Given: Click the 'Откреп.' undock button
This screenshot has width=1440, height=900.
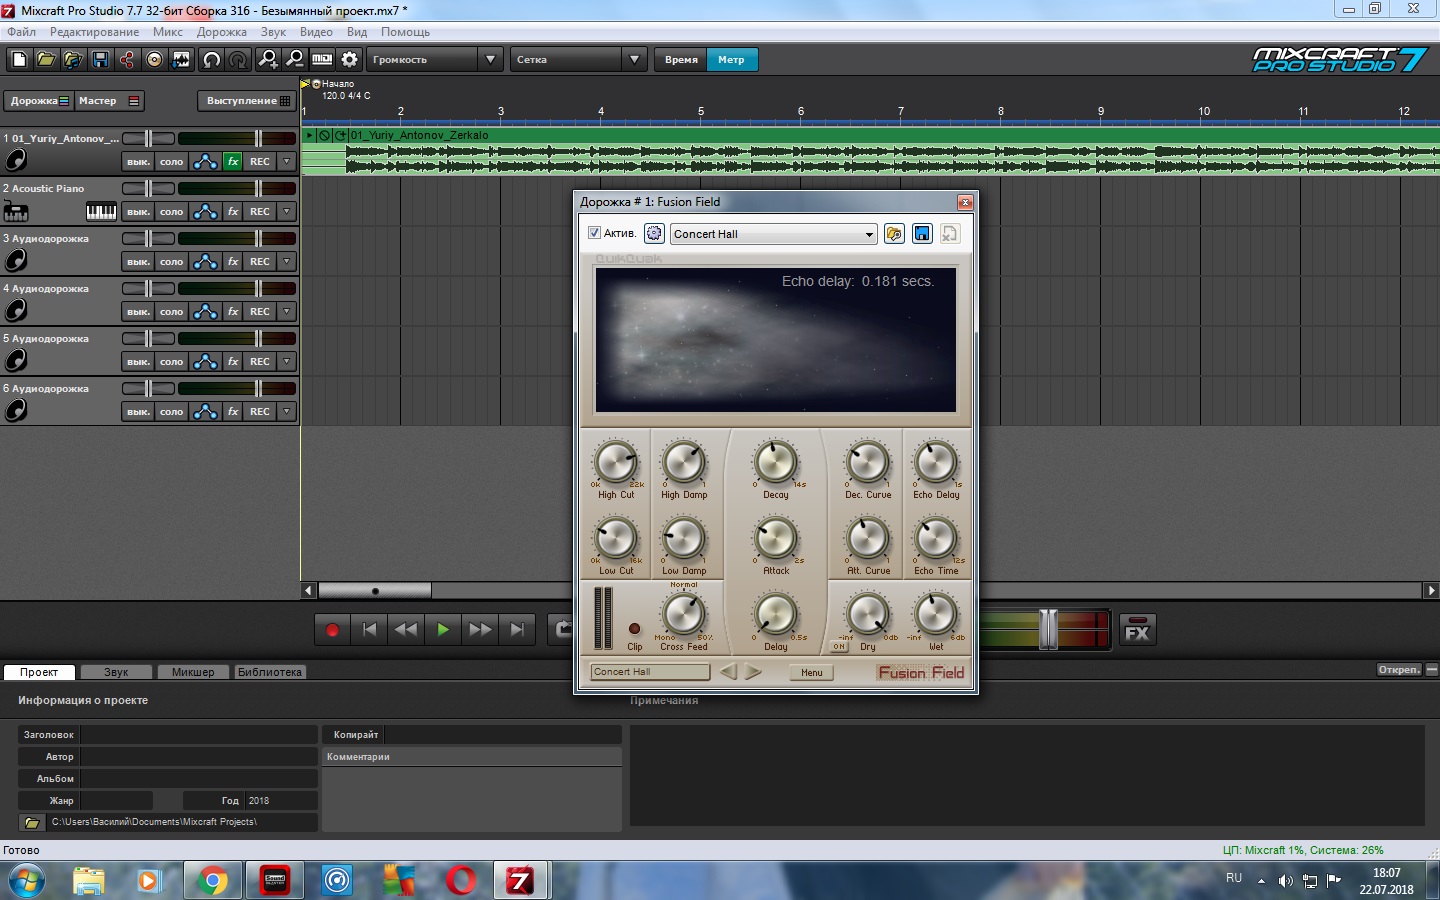Looking at the screenshot, I should click(1399, 670).
